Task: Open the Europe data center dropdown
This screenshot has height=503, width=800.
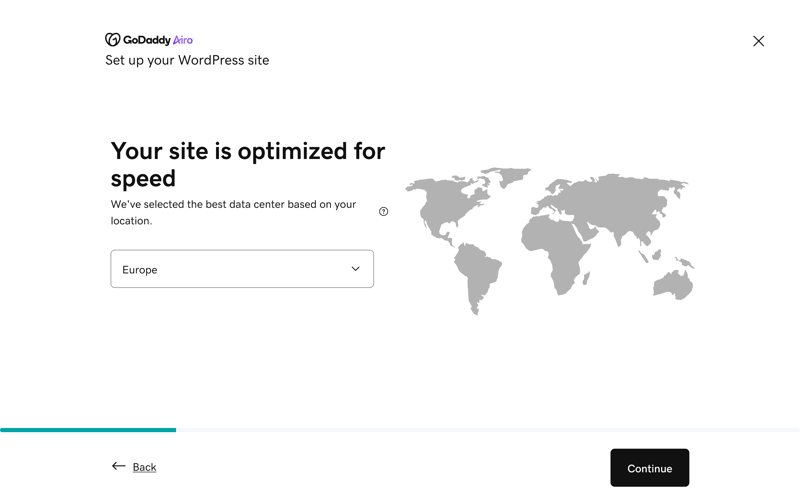Action: pyautogui.click(x=242, y=269)
